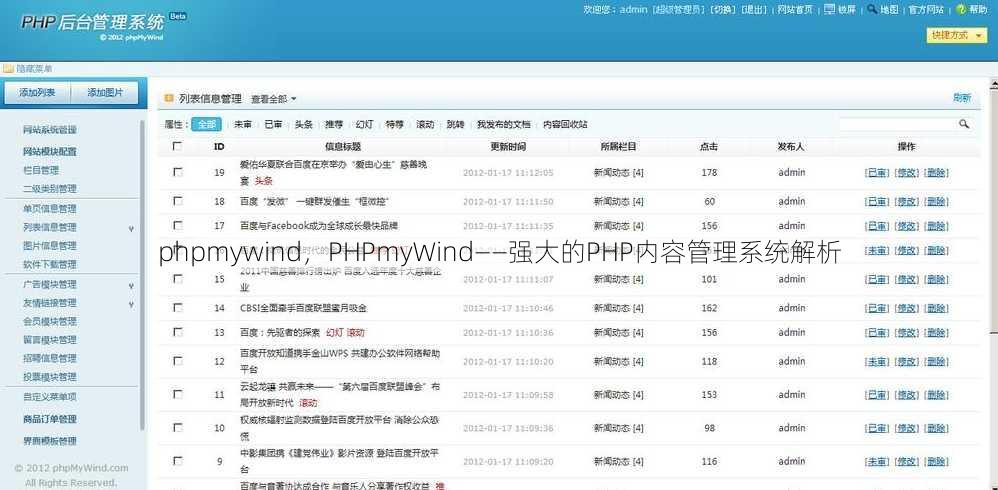Open the 查看全部 category dropdown
998x490 pixels.
(274, 99)
